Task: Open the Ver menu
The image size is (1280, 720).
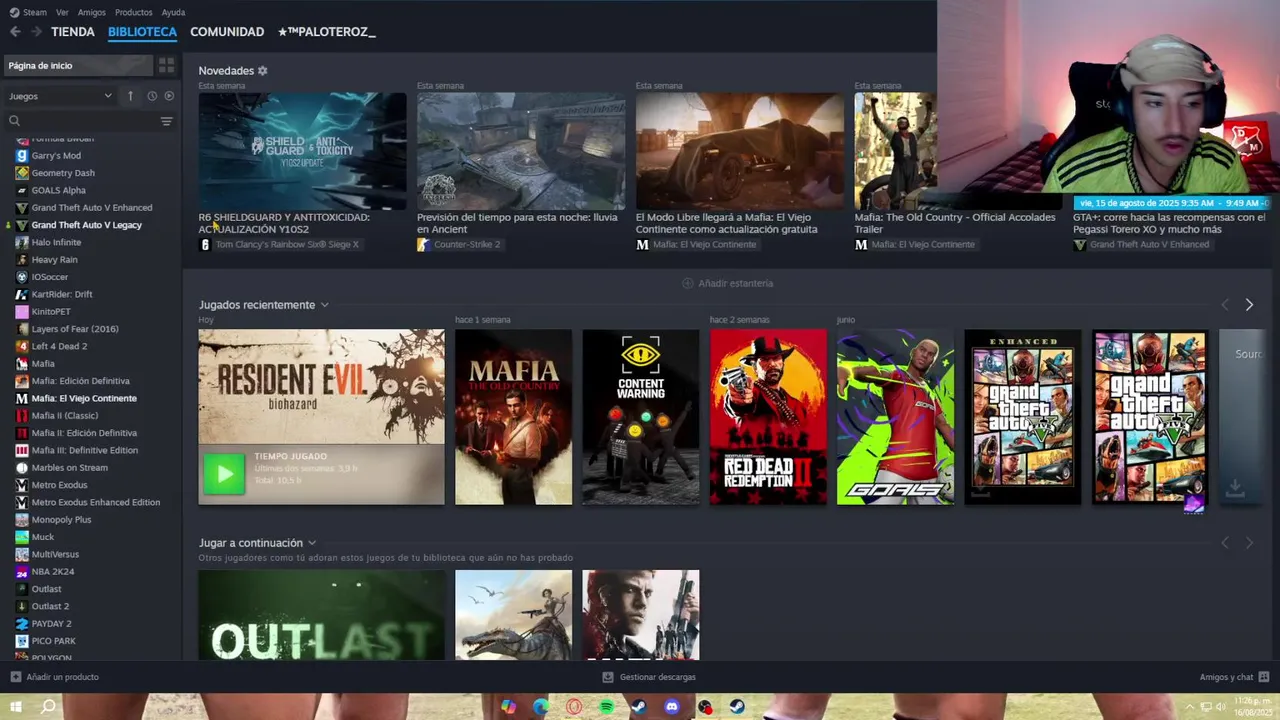Action: pyautogui.click(x=62, y=12)
